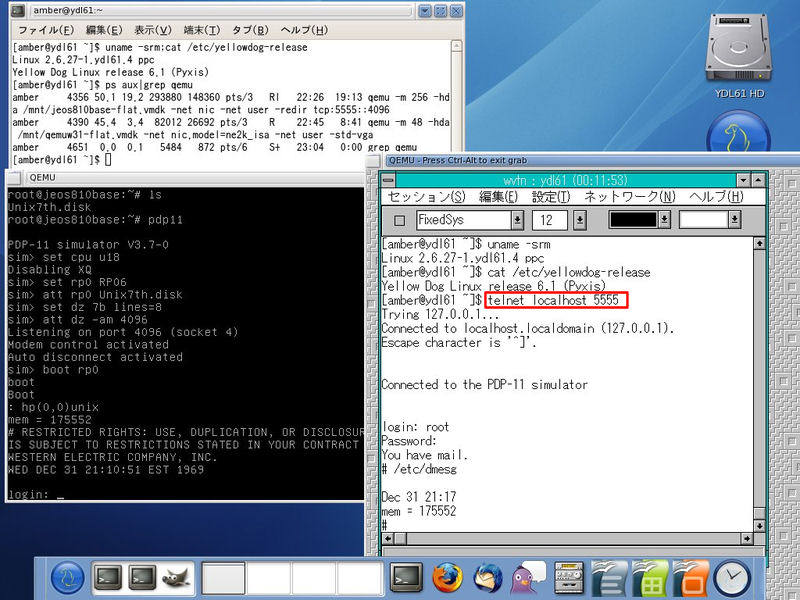Viewport: 800px width, 600px height.
Task: Click 'Yellow Dog Linux release 6.1 (Pyxis)' in amber terminal
Action: coord(110,72)
